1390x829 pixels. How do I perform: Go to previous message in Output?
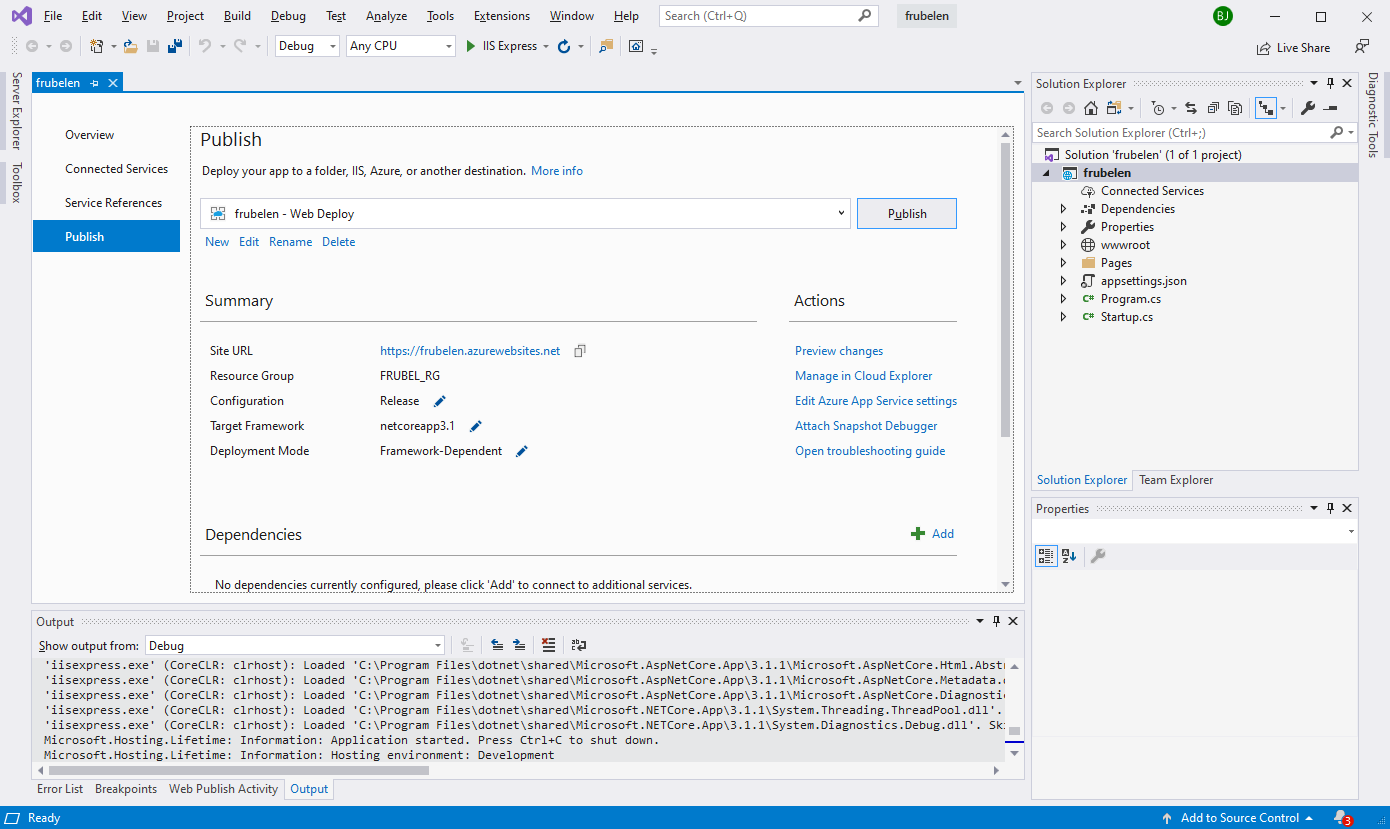(x=497, y=646)
